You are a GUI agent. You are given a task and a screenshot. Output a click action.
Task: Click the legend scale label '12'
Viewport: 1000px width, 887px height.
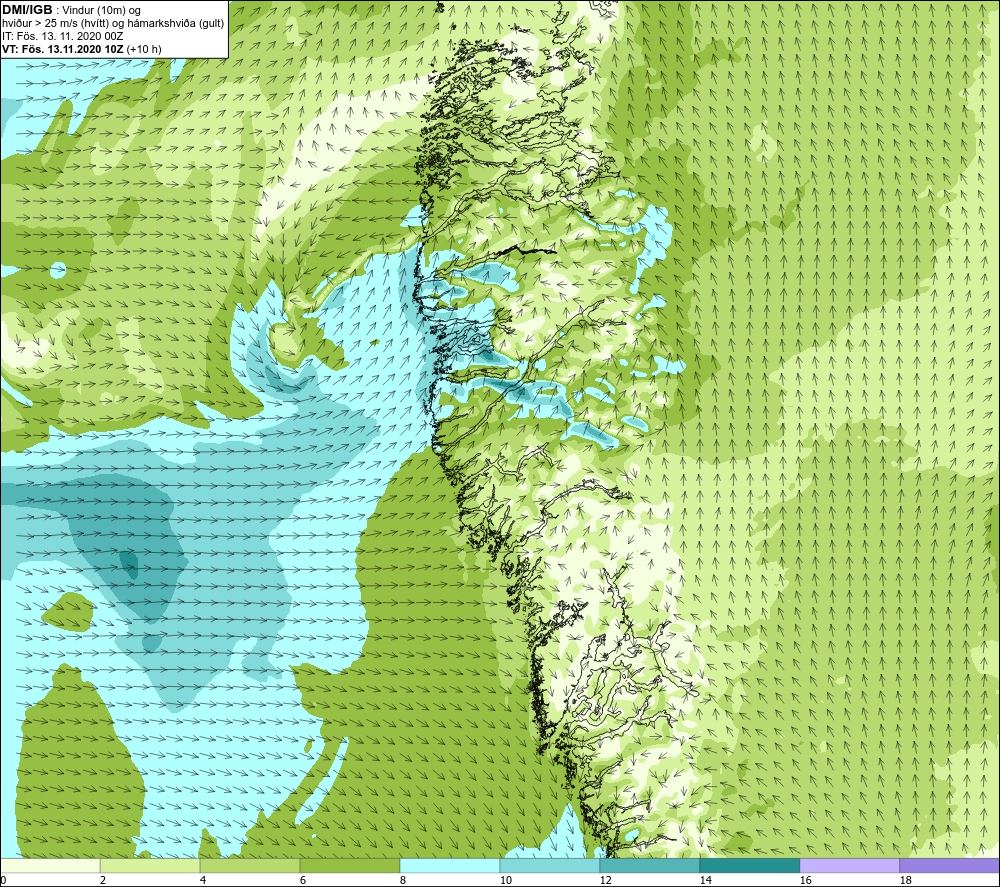(605, 880)
